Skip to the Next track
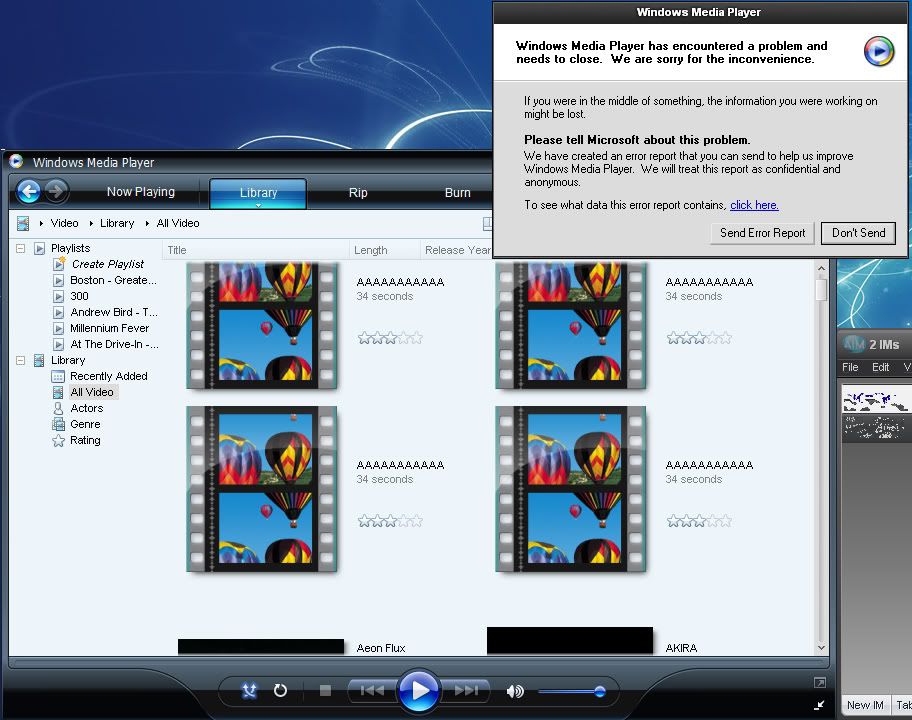Image resolution: width=912 pixels, height=720 pixels. point(466,690)
